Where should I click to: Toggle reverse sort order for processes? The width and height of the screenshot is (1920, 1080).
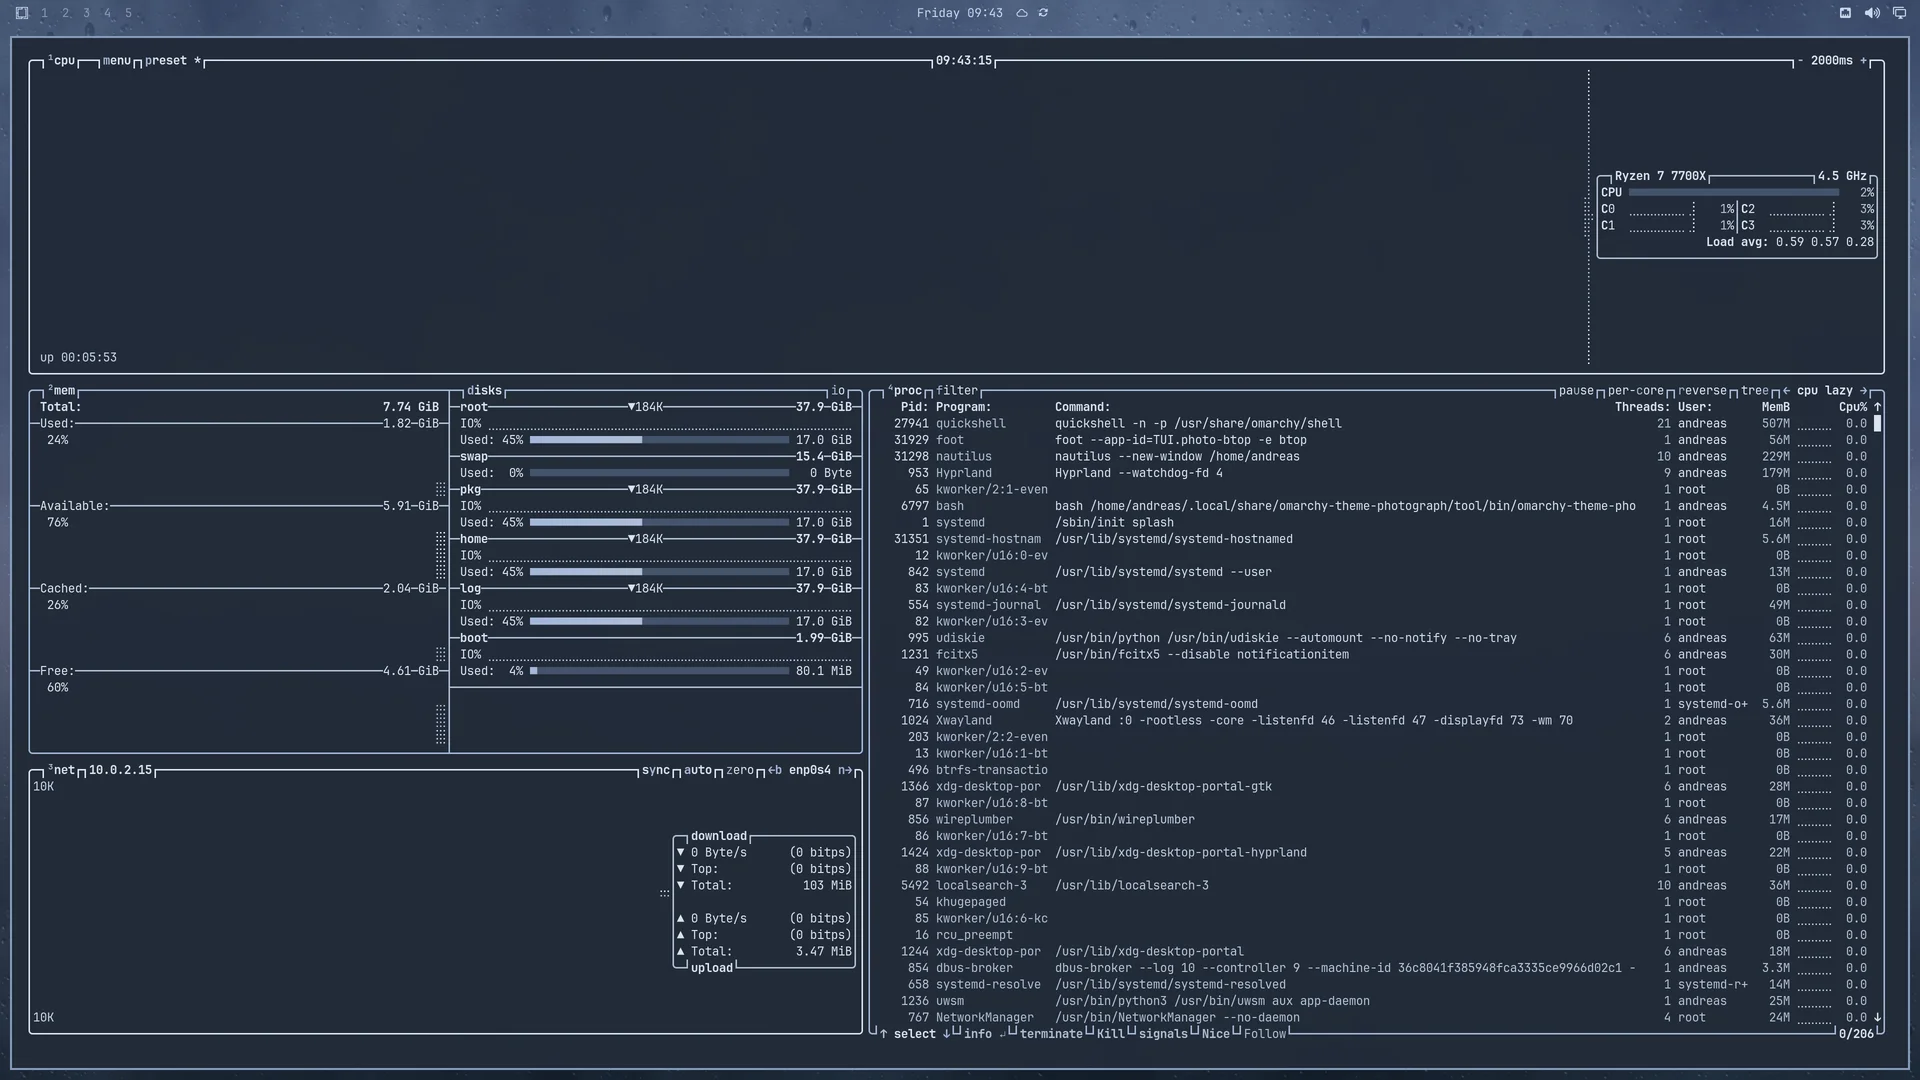point(1702,391)
